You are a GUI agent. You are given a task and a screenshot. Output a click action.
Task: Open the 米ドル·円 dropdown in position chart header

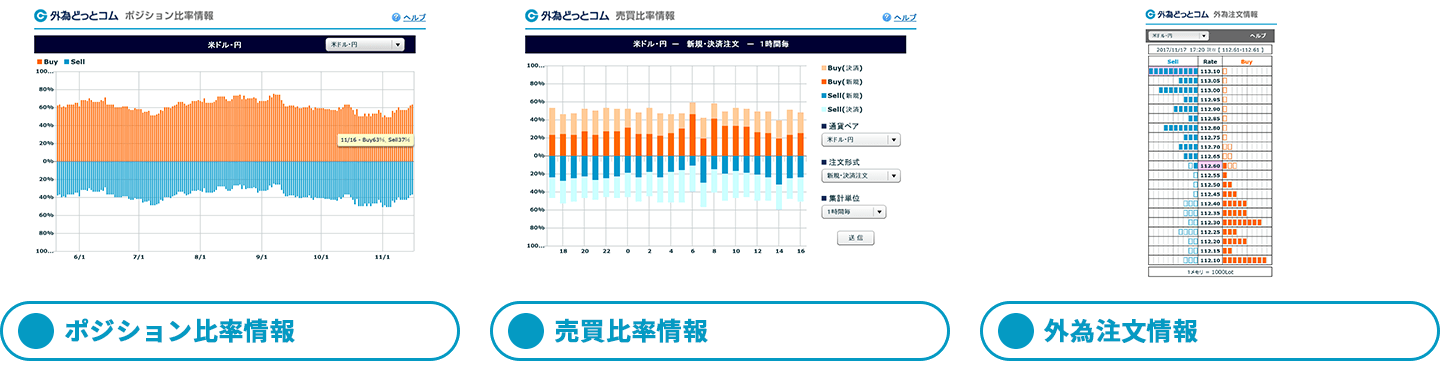coord(365,44)
